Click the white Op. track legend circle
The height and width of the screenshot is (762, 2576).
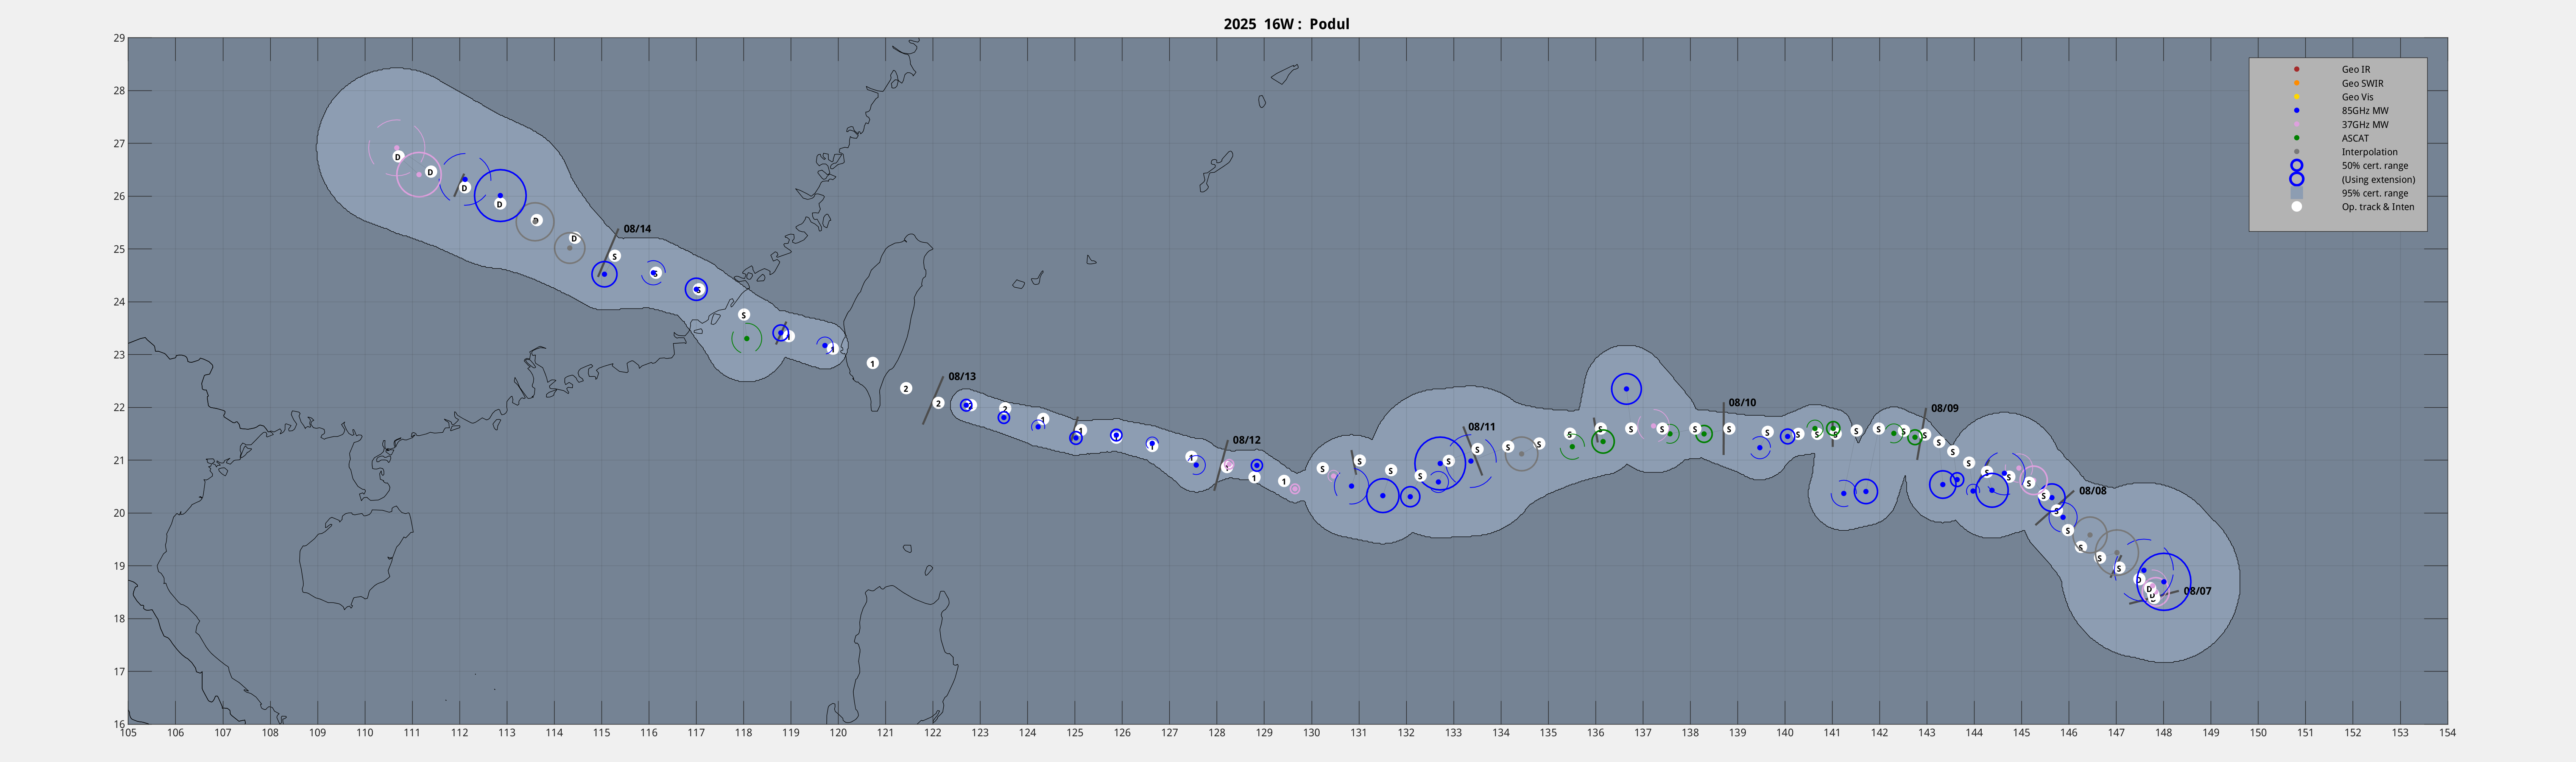click(x=2297, y=207)
